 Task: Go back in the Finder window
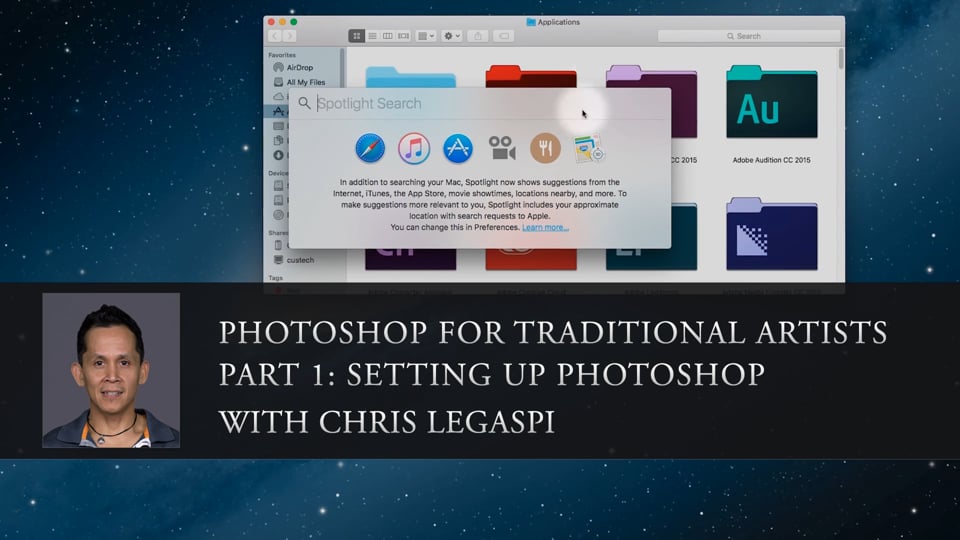(x=275, y=36)
